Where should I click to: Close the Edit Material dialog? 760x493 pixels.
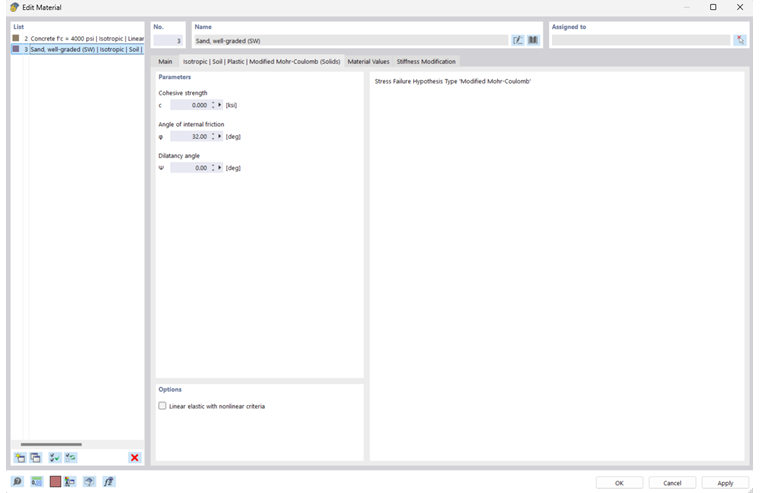tap(740, 7)
